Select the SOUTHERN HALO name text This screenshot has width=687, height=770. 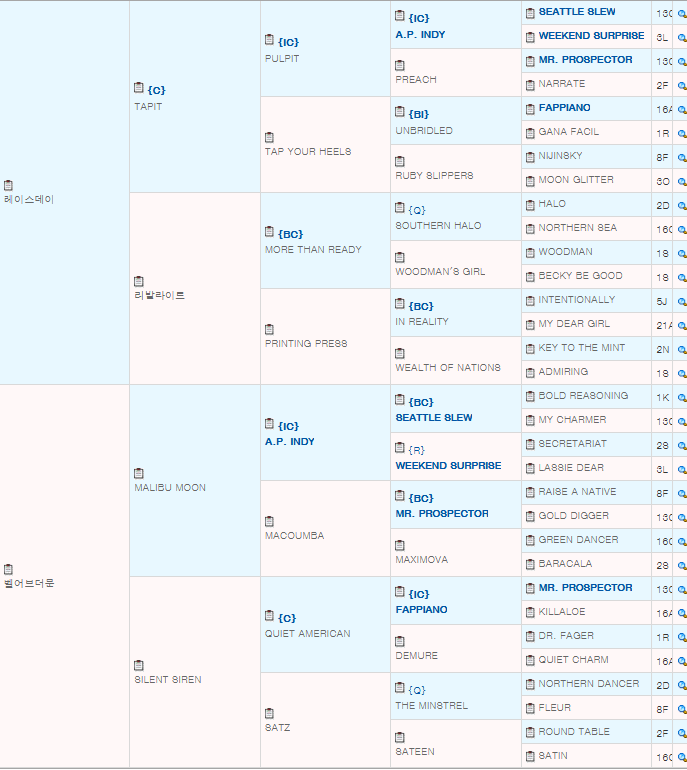(x=438, y=226)
